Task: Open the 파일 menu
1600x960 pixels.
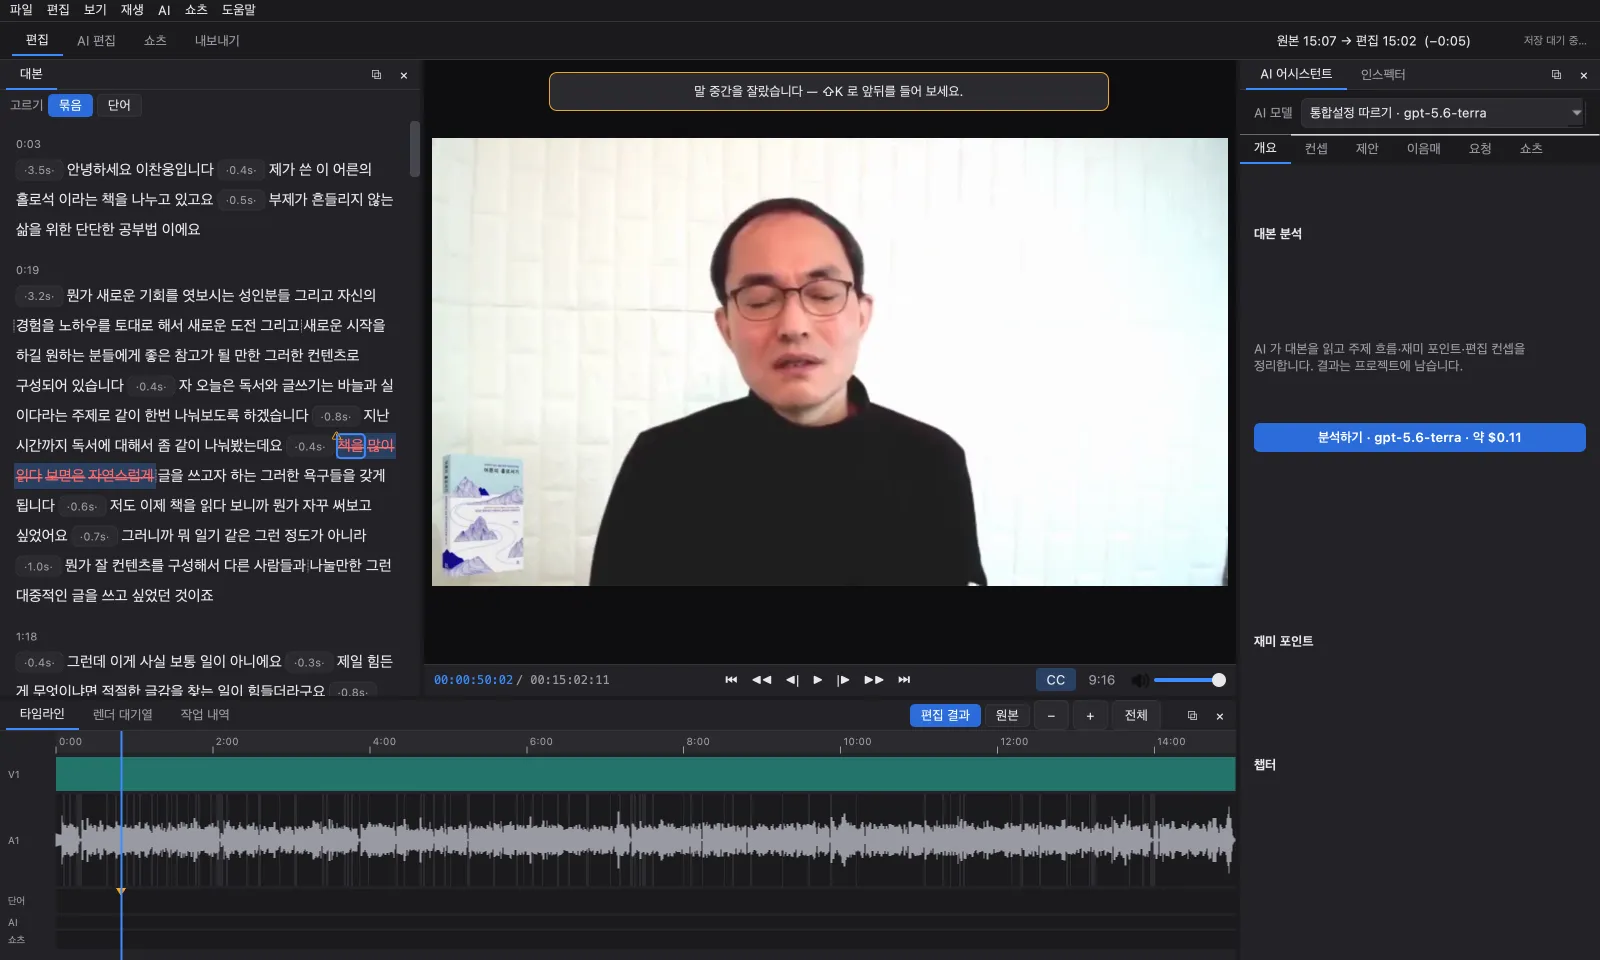Action: pyautogui.click(x=21, y=10)
